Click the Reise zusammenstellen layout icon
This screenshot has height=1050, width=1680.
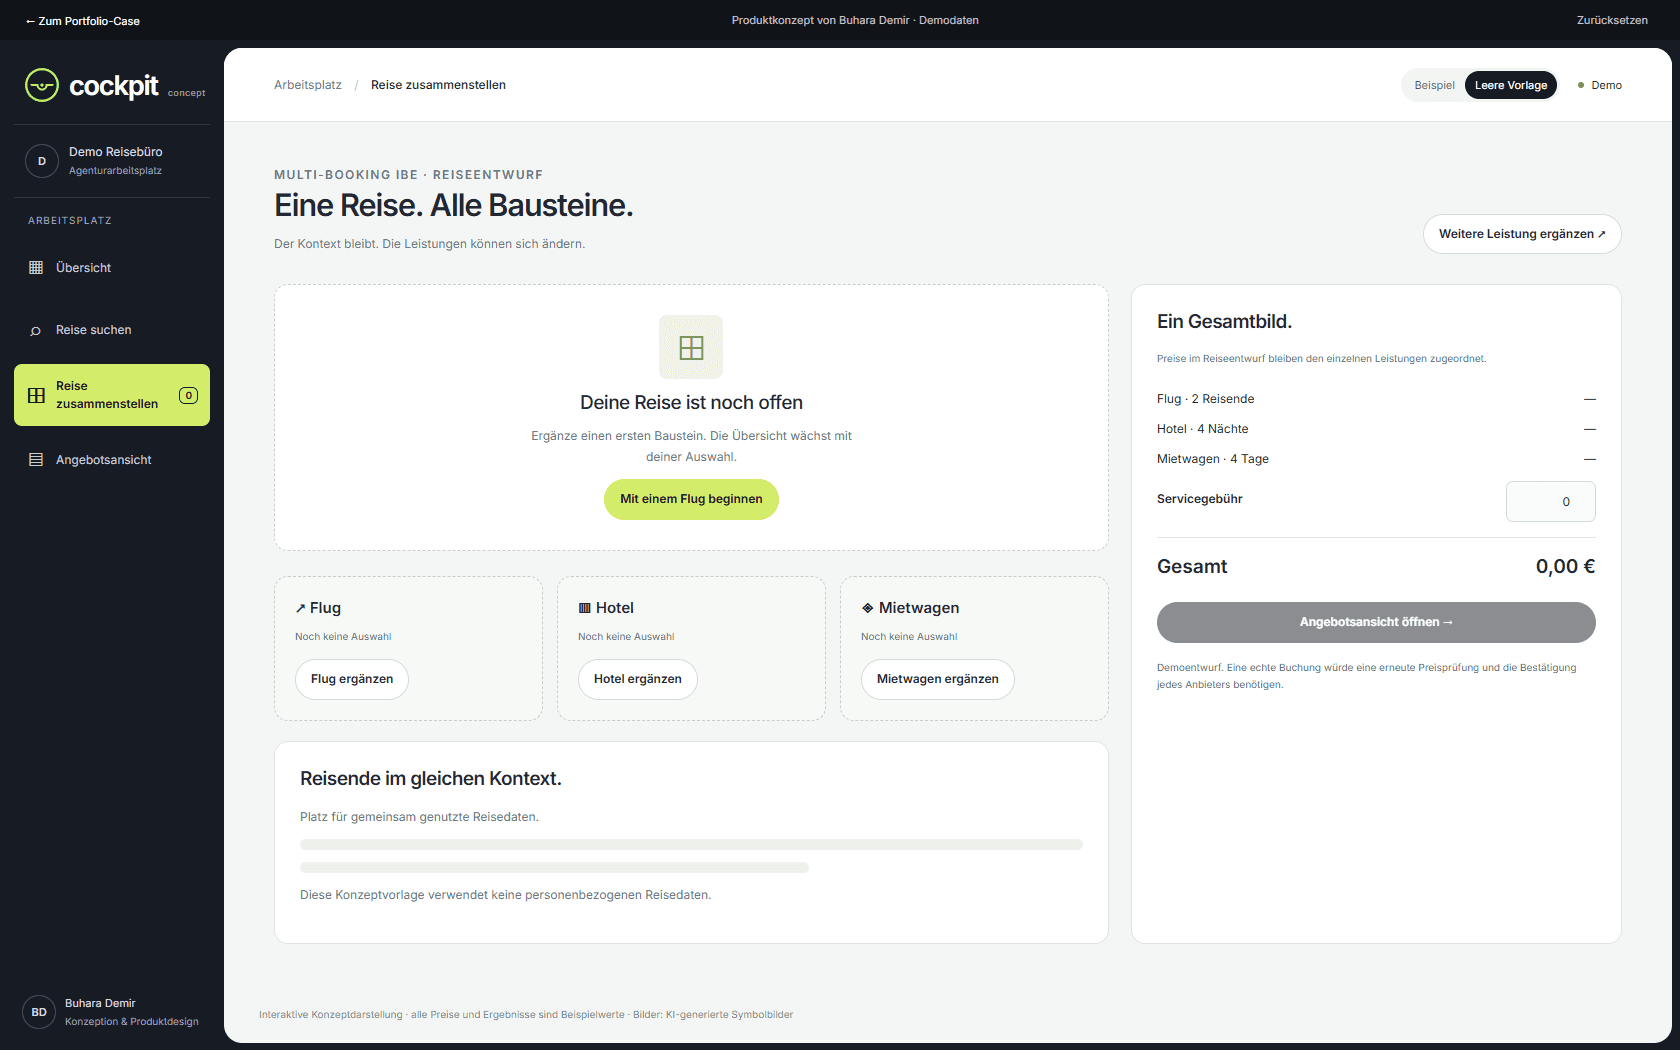(x=36, y=395)
